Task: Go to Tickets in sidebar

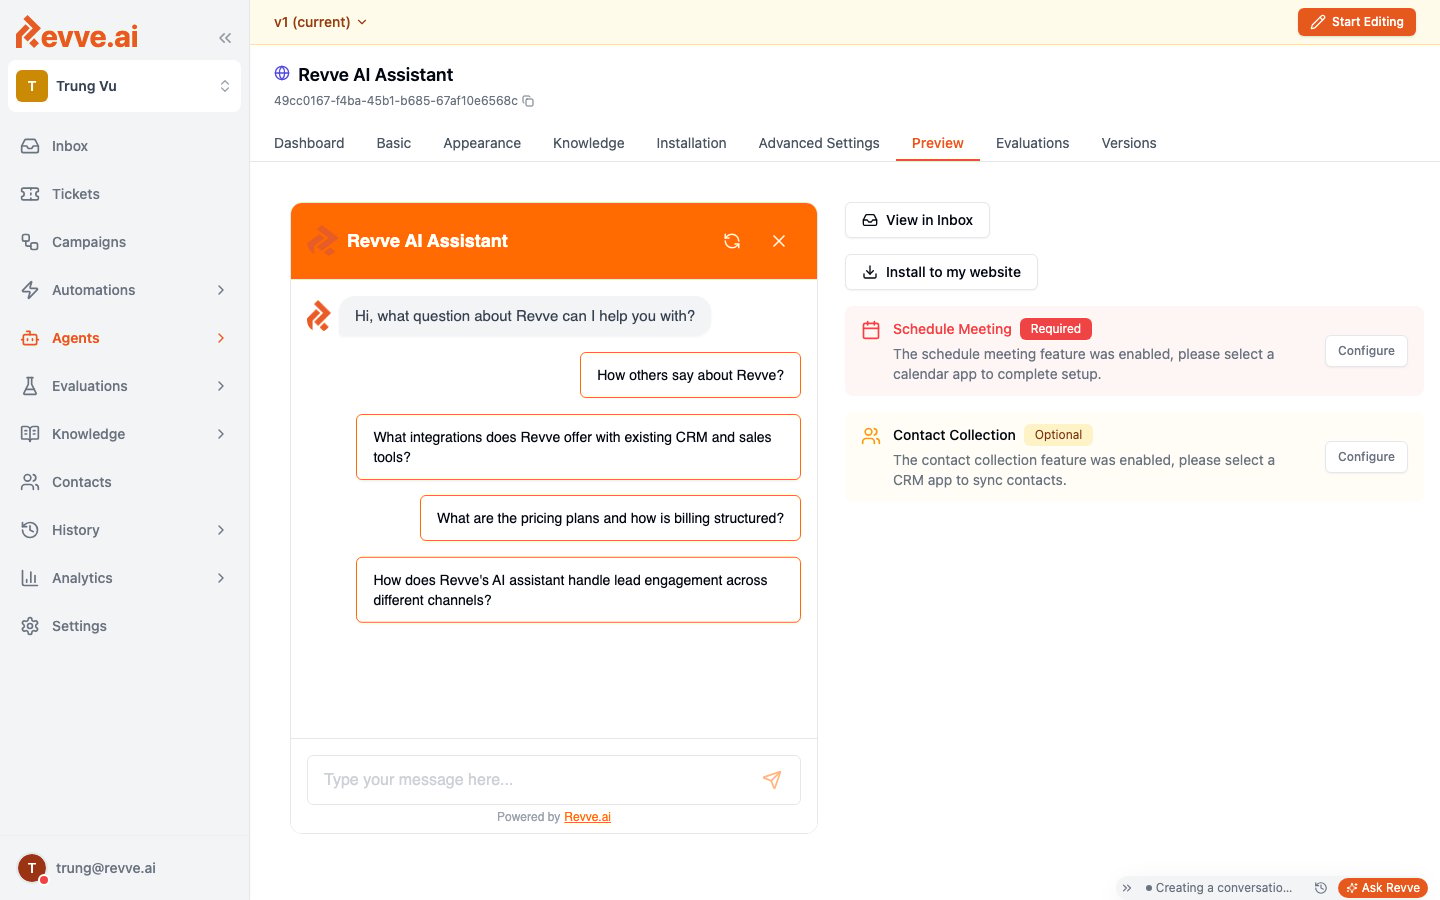Action: pyautogui.click(x=124, y=194)
